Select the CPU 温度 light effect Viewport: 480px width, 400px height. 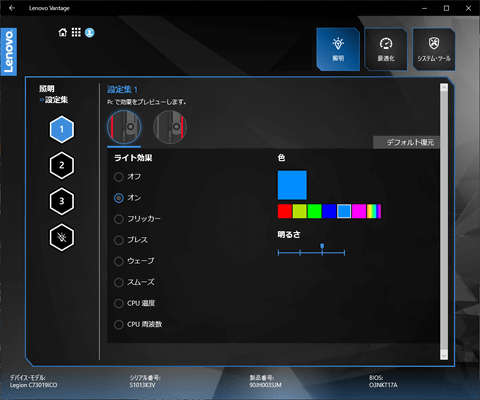pyautogui.click(x=134, y=303)
